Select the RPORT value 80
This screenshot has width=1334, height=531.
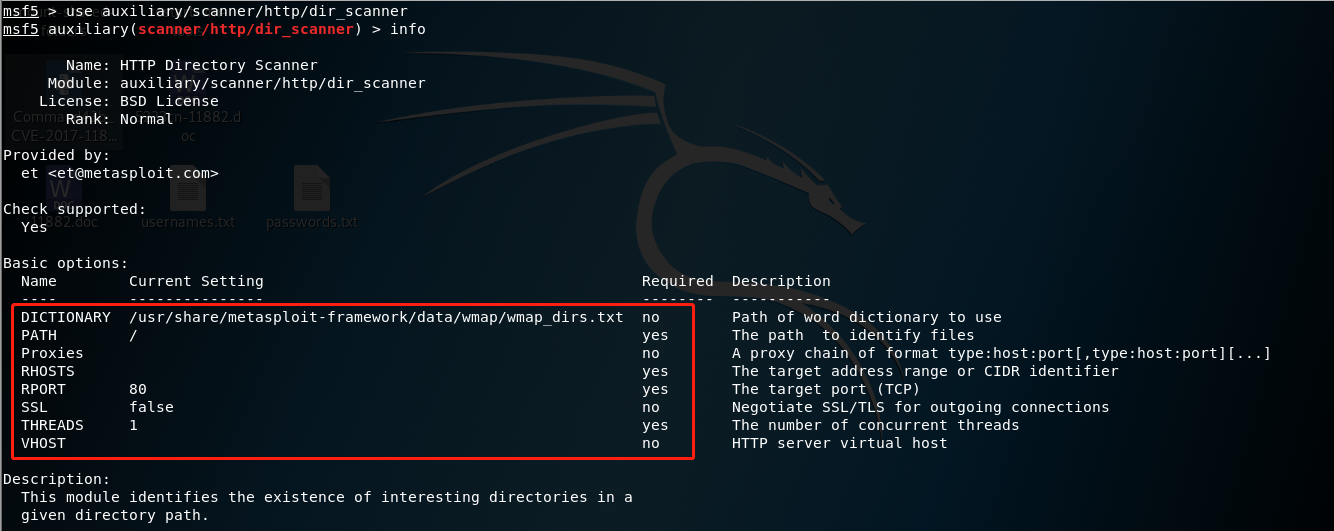(138, 389)
